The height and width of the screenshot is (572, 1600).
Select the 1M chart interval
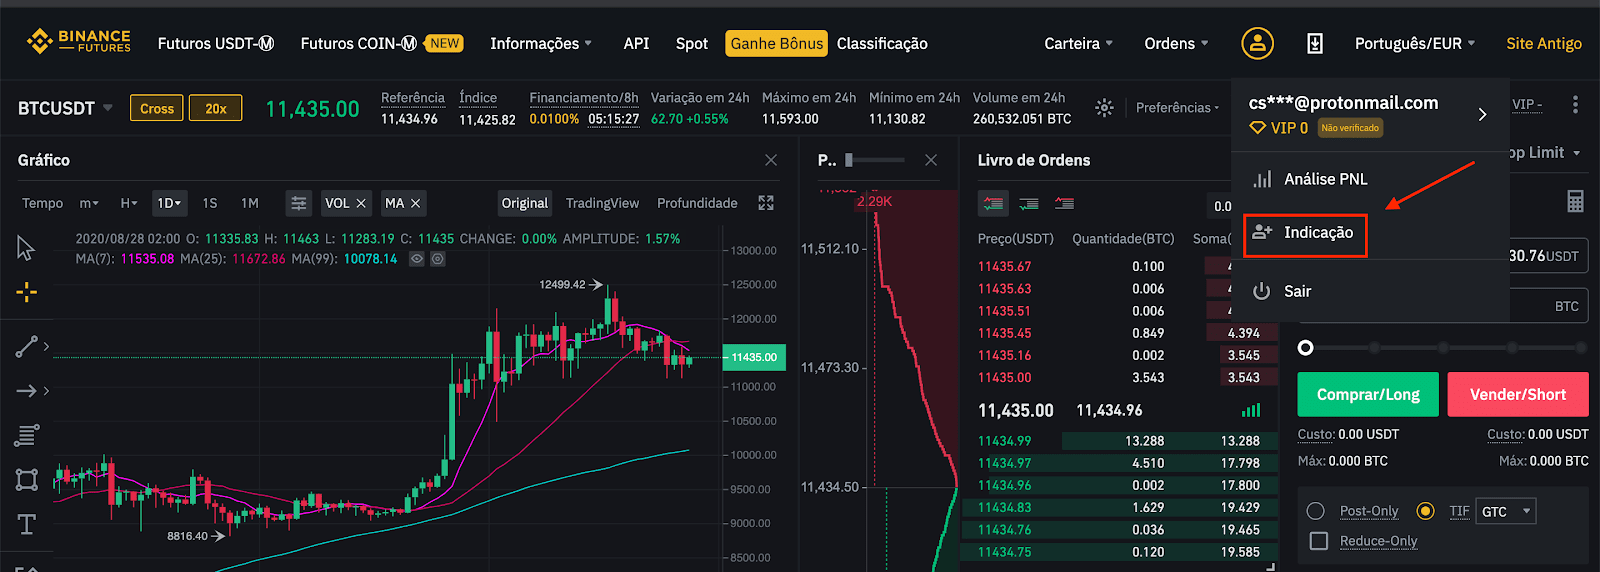250,203
